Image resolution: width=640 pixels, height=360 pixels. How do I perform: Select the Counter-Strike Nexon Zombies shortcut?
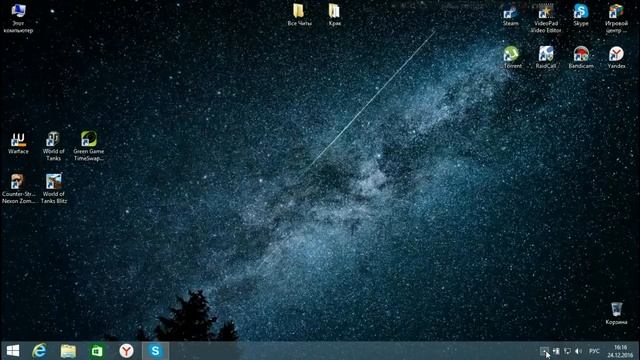(x=18, y=189)
